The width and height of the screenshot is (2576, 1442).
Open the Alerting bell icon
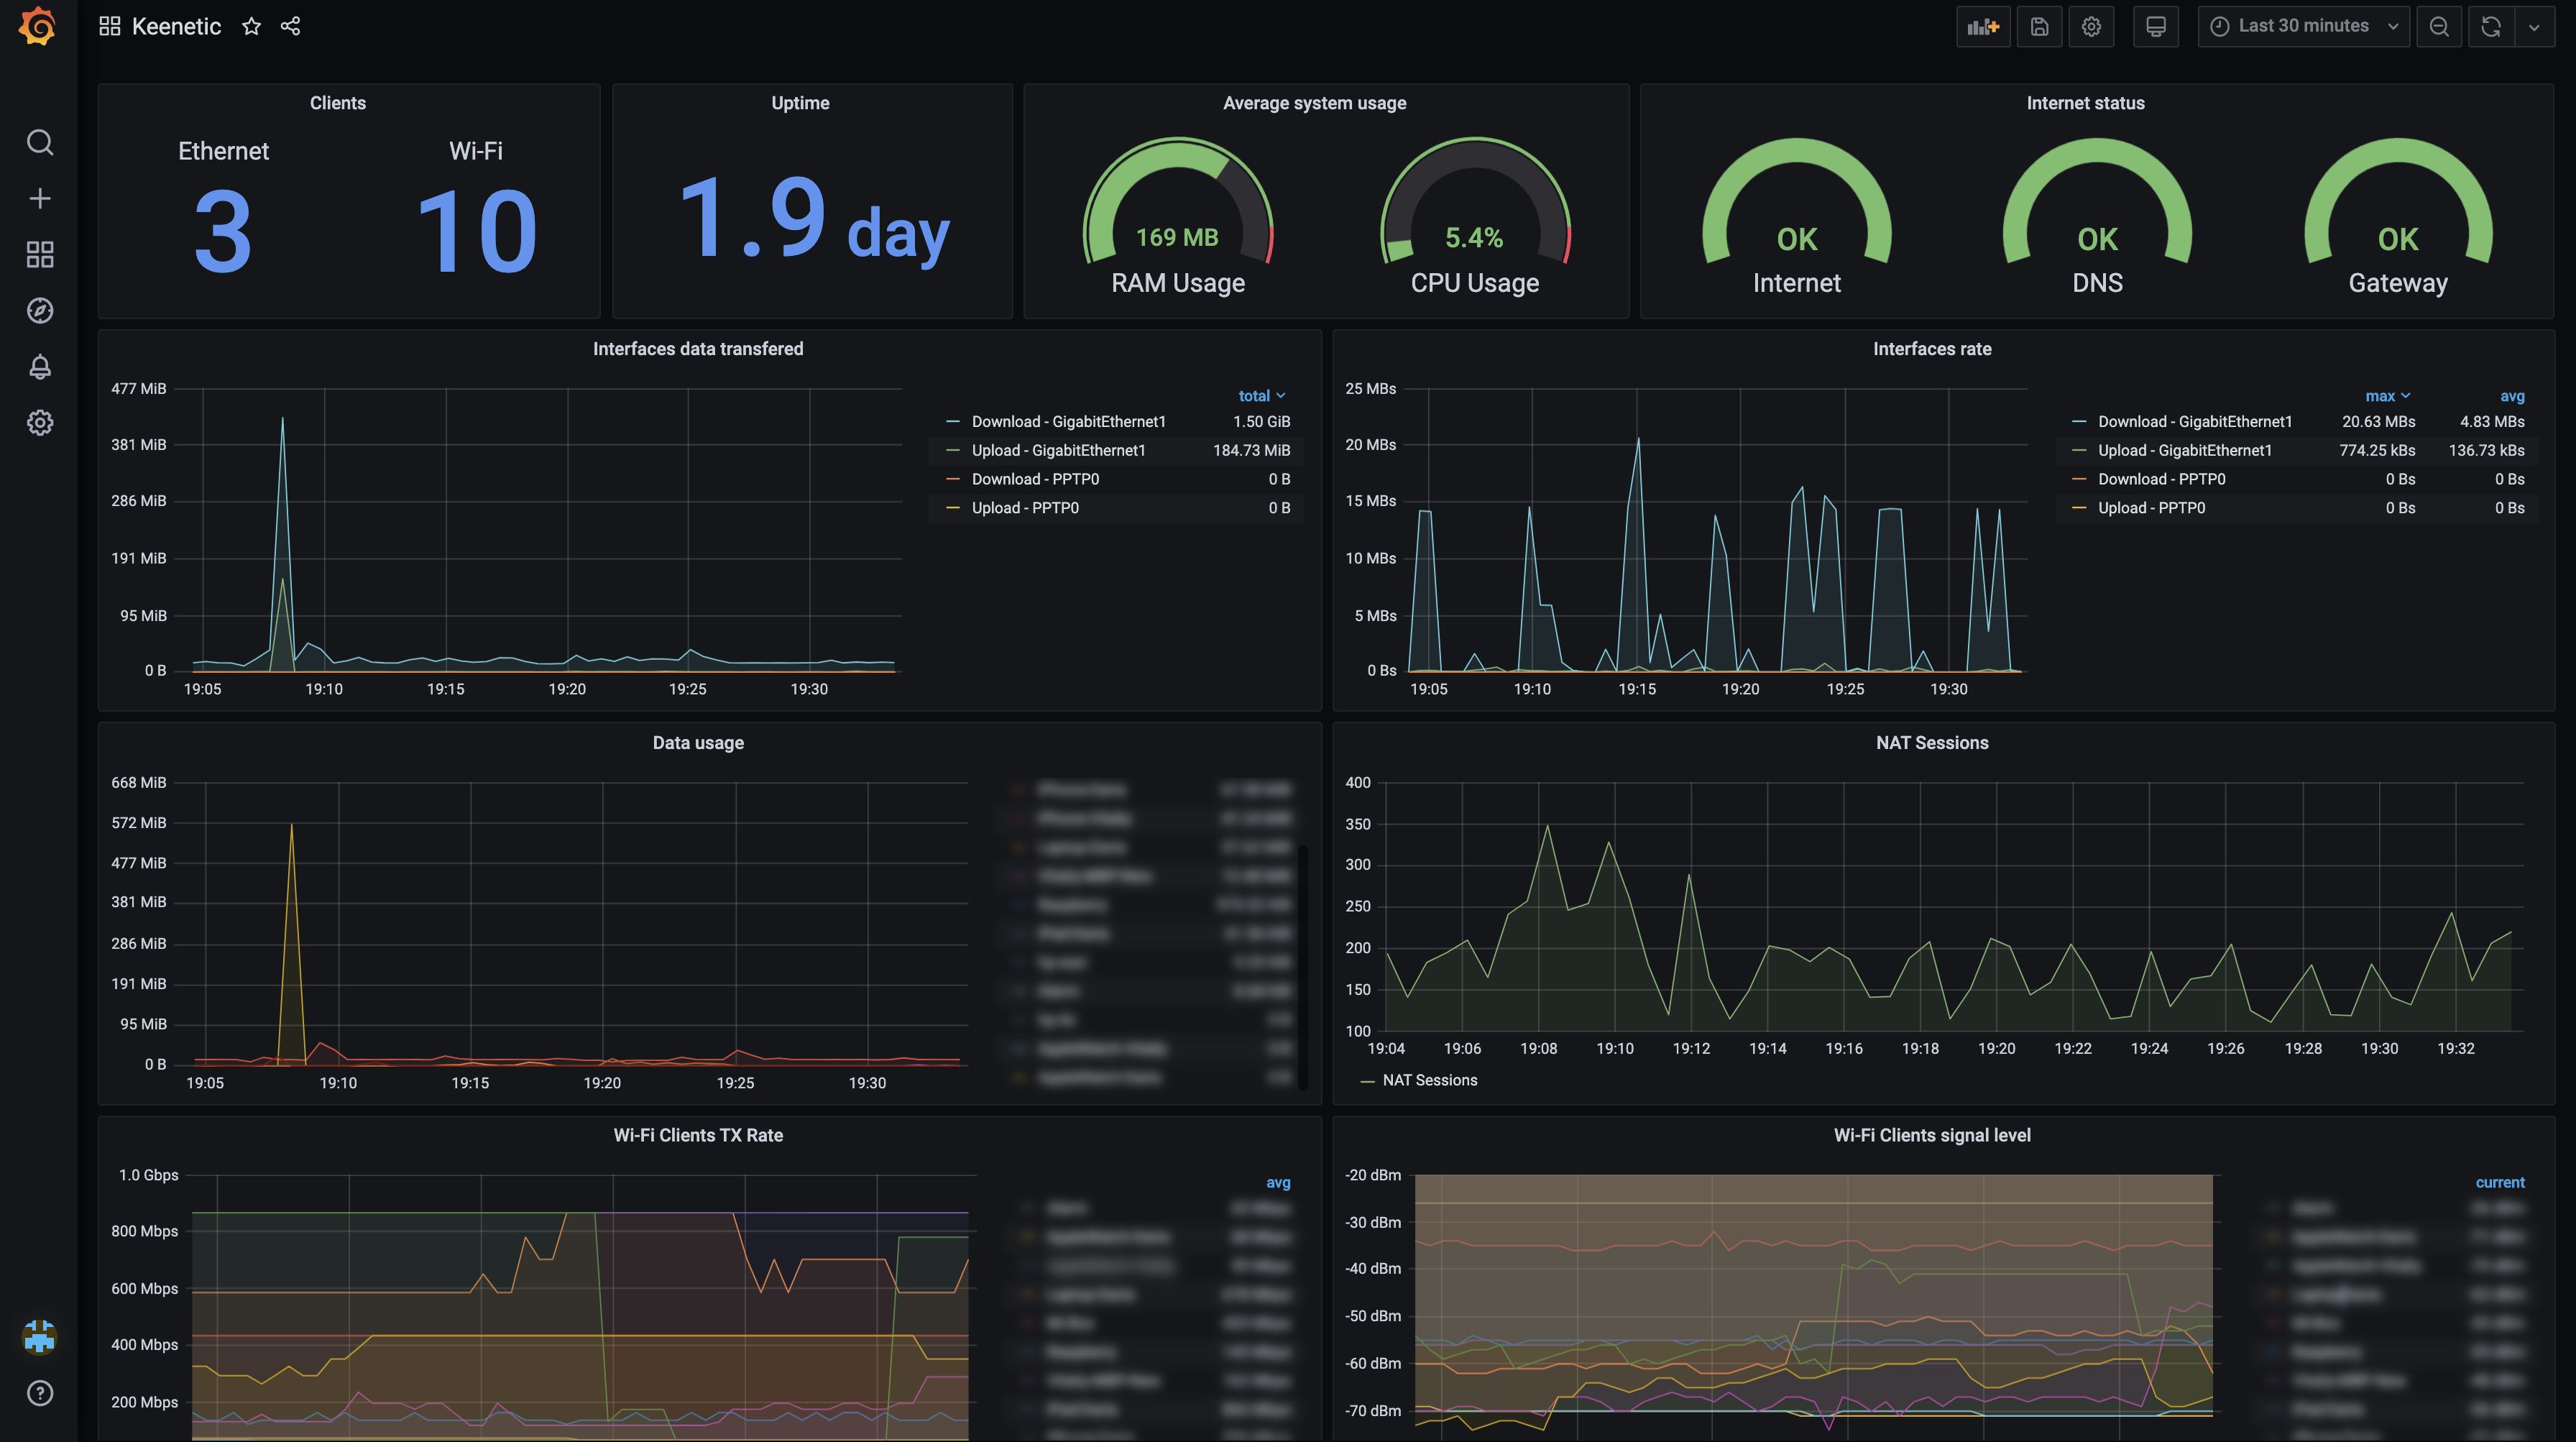click(x=40, y=367)
